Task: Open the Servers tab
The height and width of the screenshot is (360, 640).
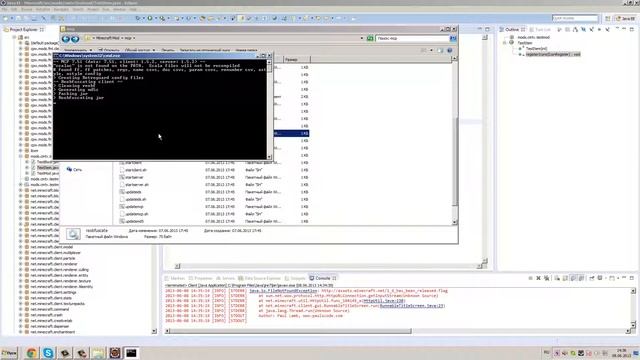Action: pyautogui.click(x=225, y=278)
